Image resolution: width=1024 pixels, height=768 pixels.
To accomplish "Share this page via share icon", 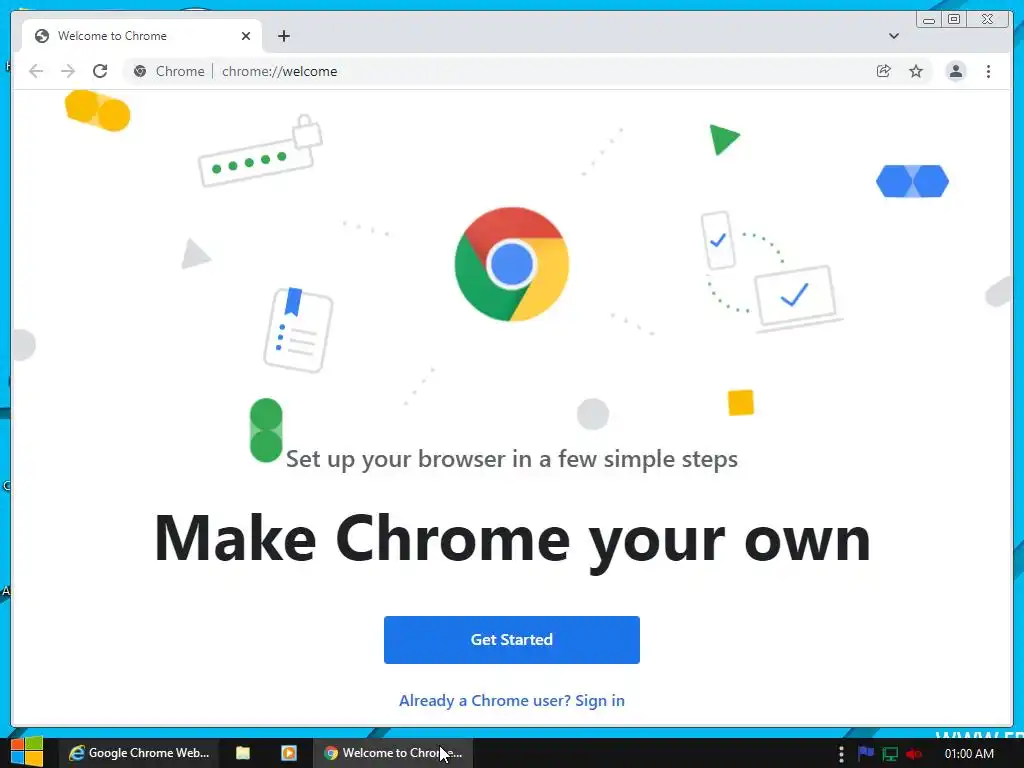I will click(884, 71).
